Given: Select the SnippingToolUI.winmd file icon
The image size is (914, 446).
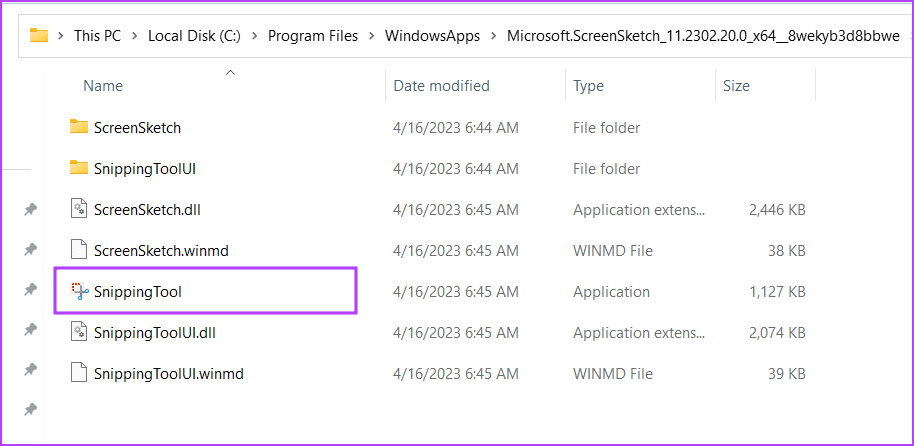Looking at the screenshot, I should pyautogui.click(x=79, y=373).
